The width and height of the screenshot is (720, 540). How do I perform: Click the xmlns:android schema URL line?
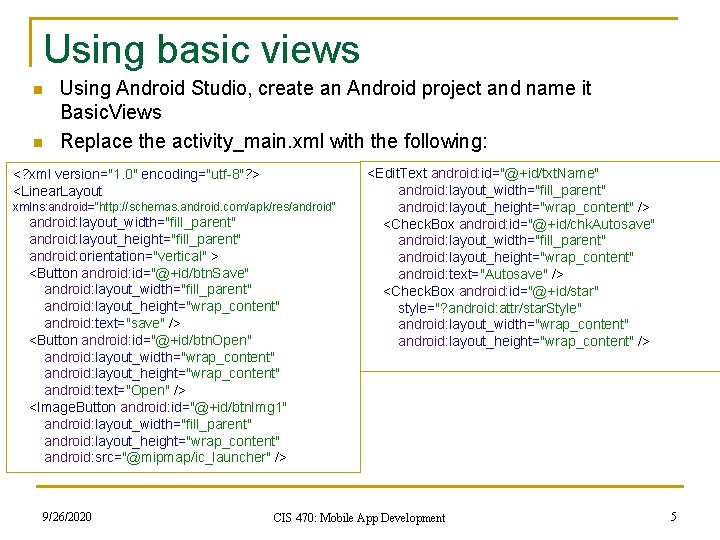coord(174,207)
